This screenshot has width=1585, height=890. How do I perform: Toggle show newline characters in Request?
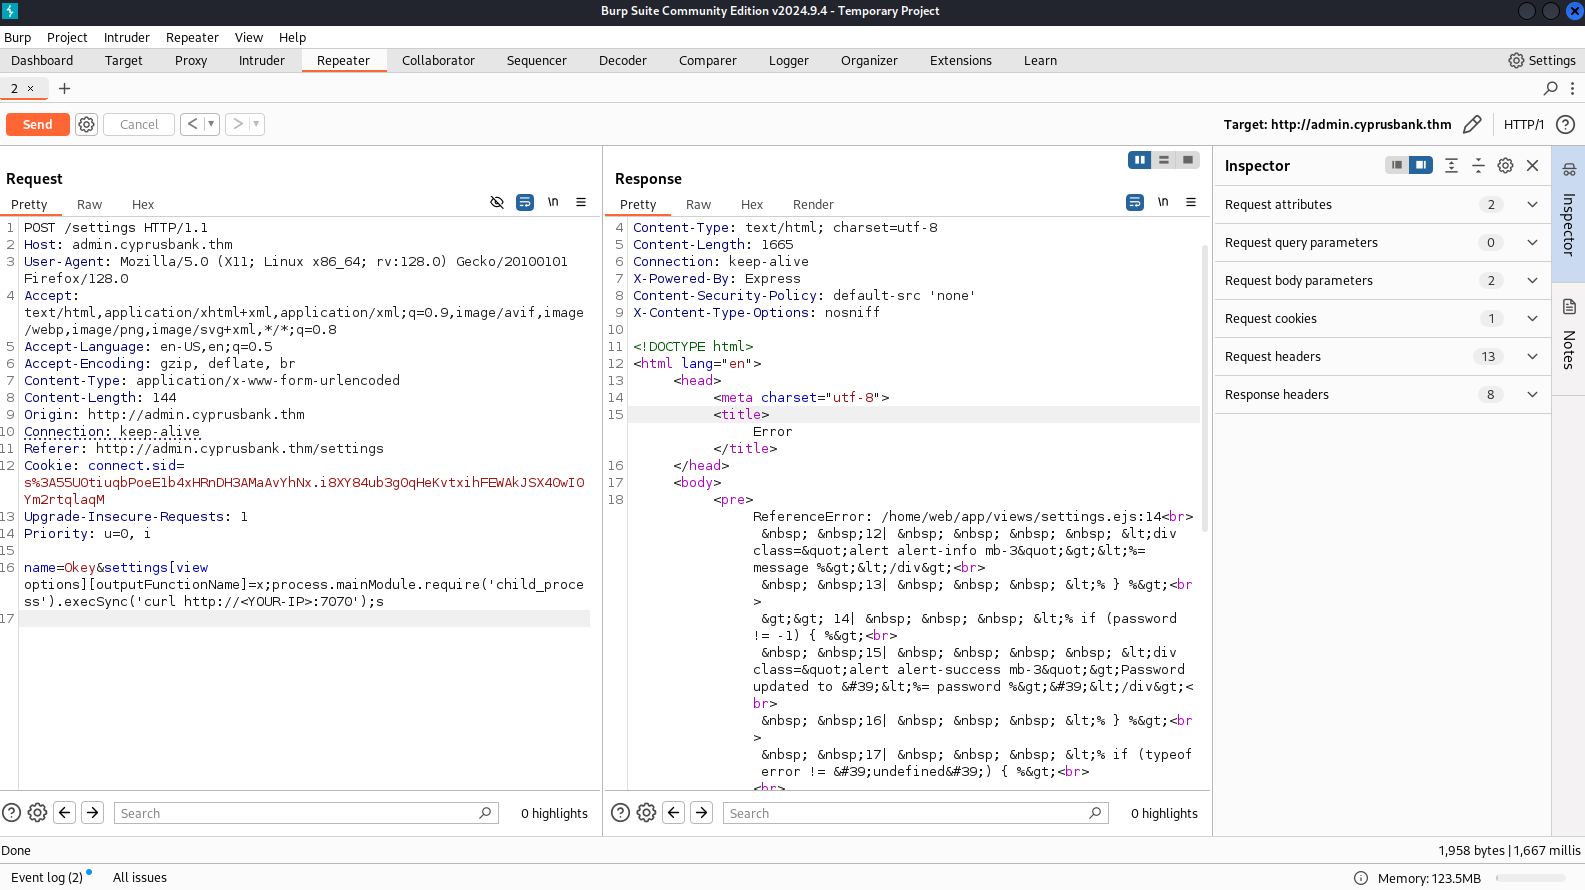tap(553, 202)
